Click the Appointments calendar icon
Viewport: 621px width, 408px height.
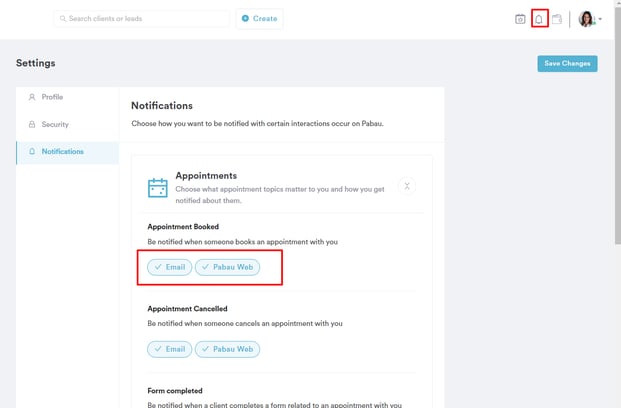click(x=158, y=188)
